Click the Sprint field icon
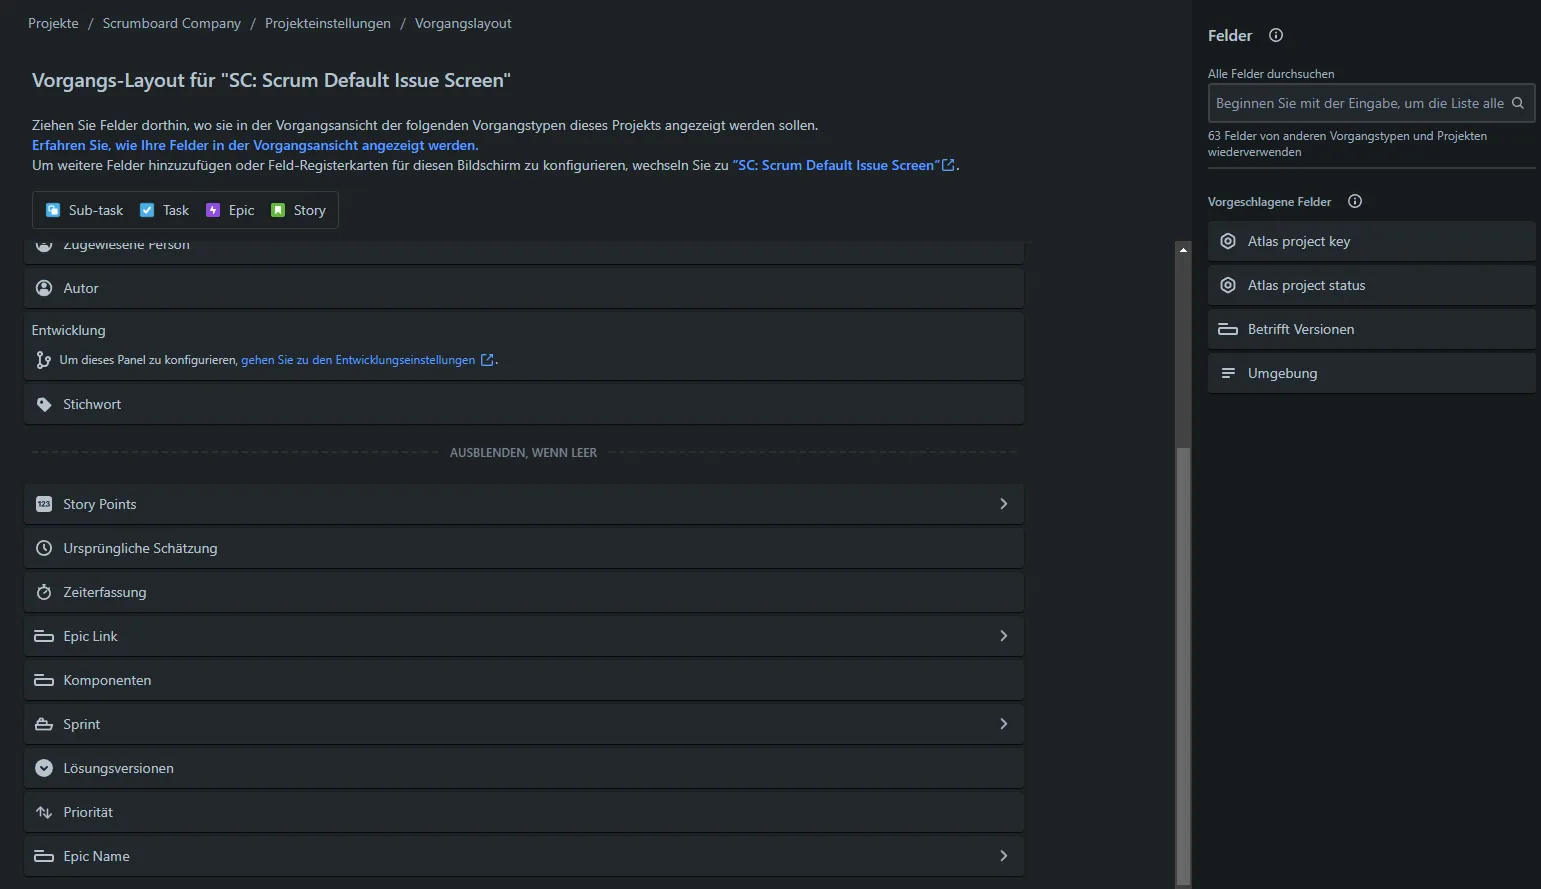 coord(44,724)
